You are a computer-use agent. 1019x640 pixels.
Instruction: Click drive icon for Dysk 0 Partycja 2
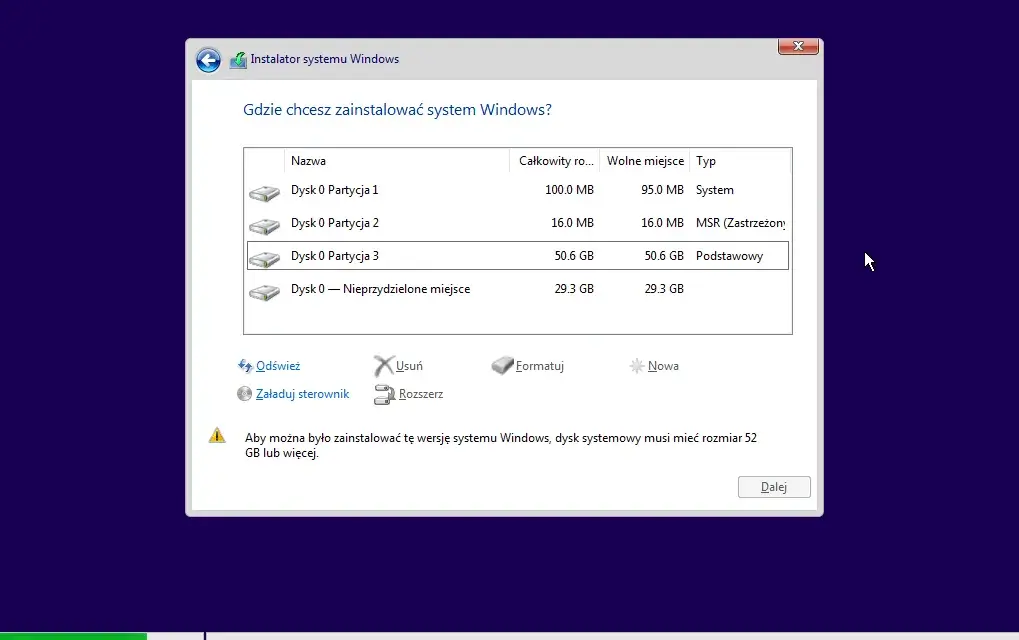[x=264, y=225]
